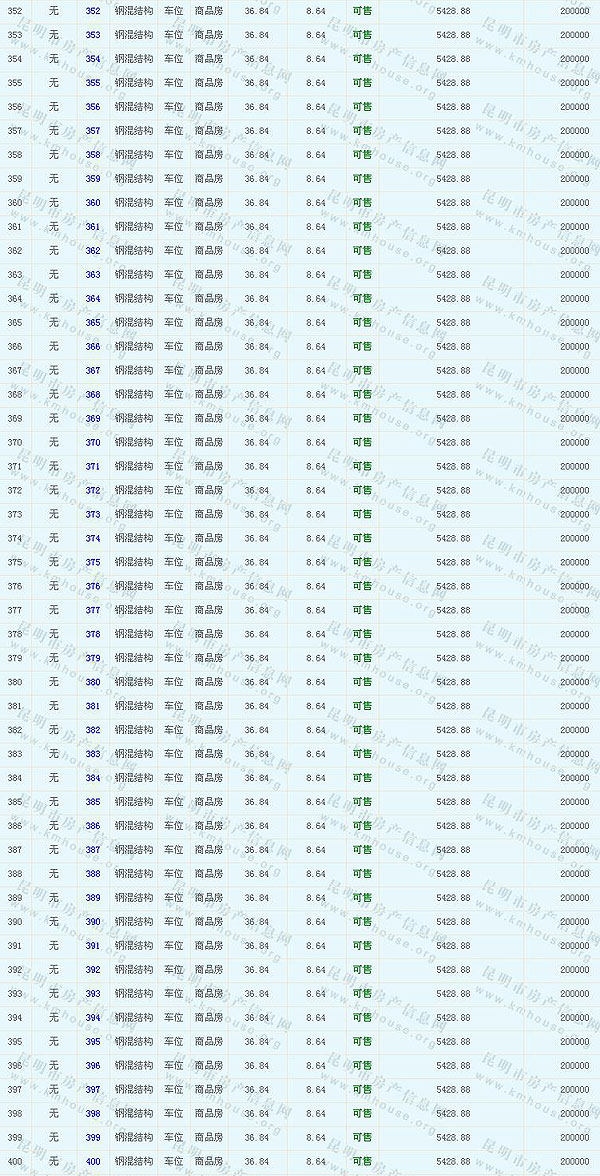Open the blue unit link 364
Viewport: 600px width, 1176px height.
coord(93,299)
